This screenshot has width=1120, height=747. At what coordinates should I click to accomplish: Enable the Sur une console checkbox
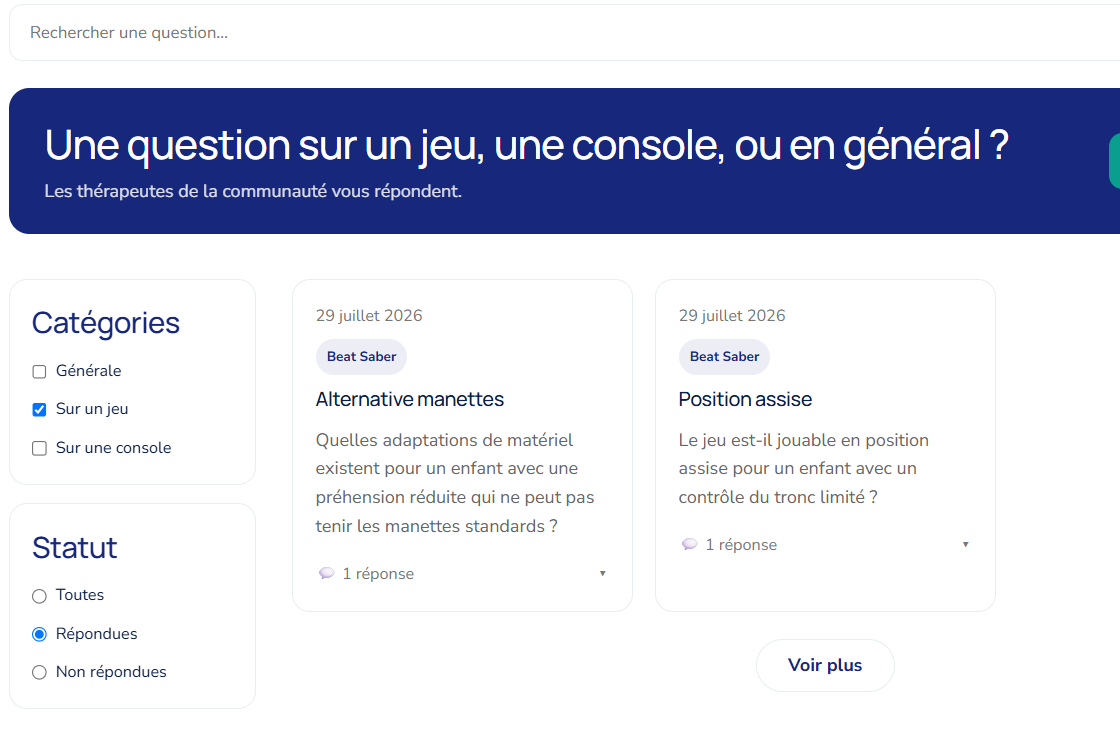(x=39, y=448)
